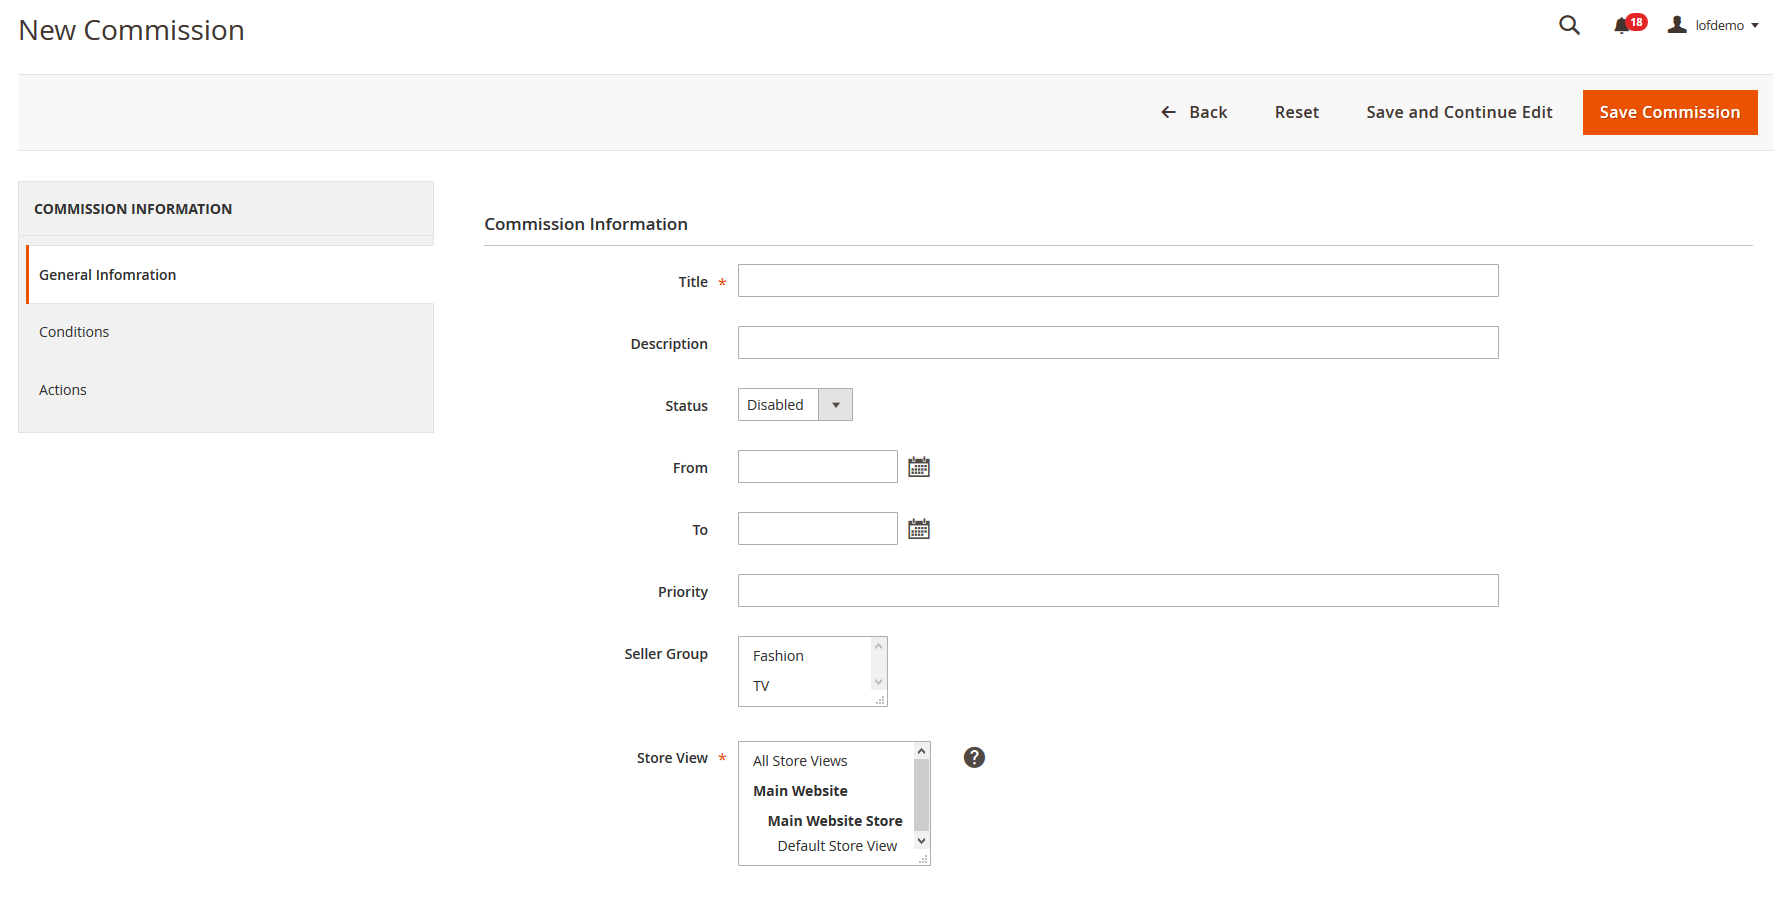Click the Priority text field
This screenshot has height=897, width=1787.
pos(1117,591)
